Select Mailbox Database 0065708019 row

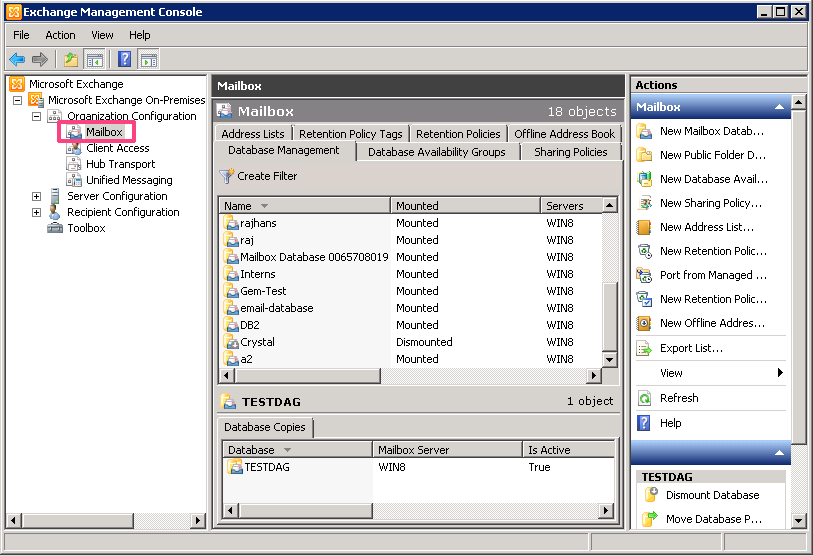click(412, 257)
